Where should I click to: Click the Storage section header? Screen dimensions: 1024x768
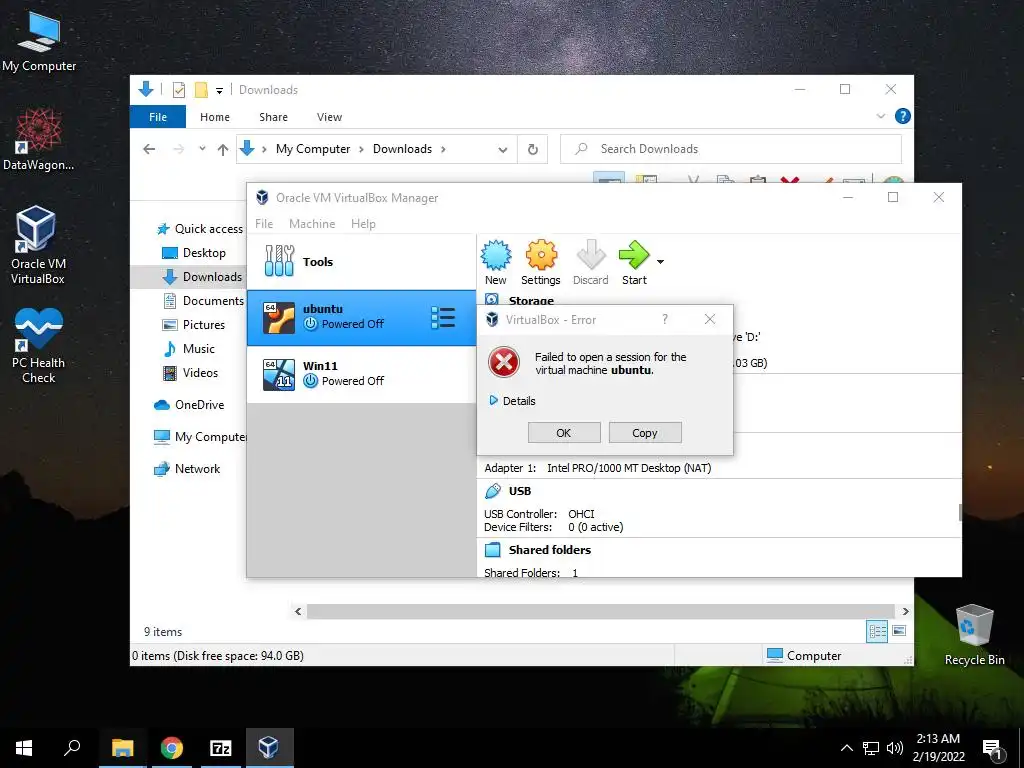tap(531, 301)
